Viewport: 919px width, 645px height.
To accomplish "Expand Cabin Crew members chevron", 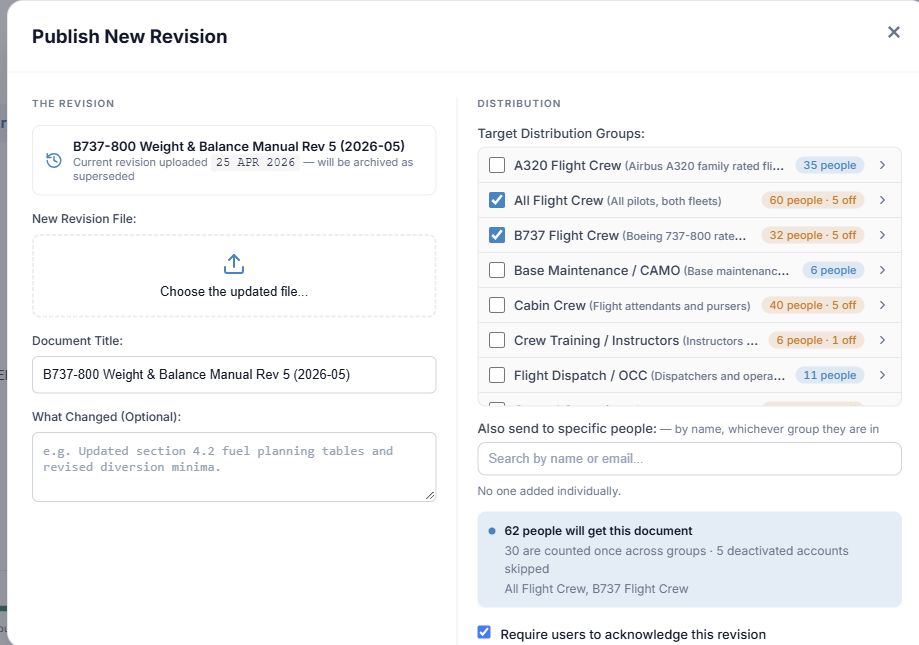I will 882,305.
